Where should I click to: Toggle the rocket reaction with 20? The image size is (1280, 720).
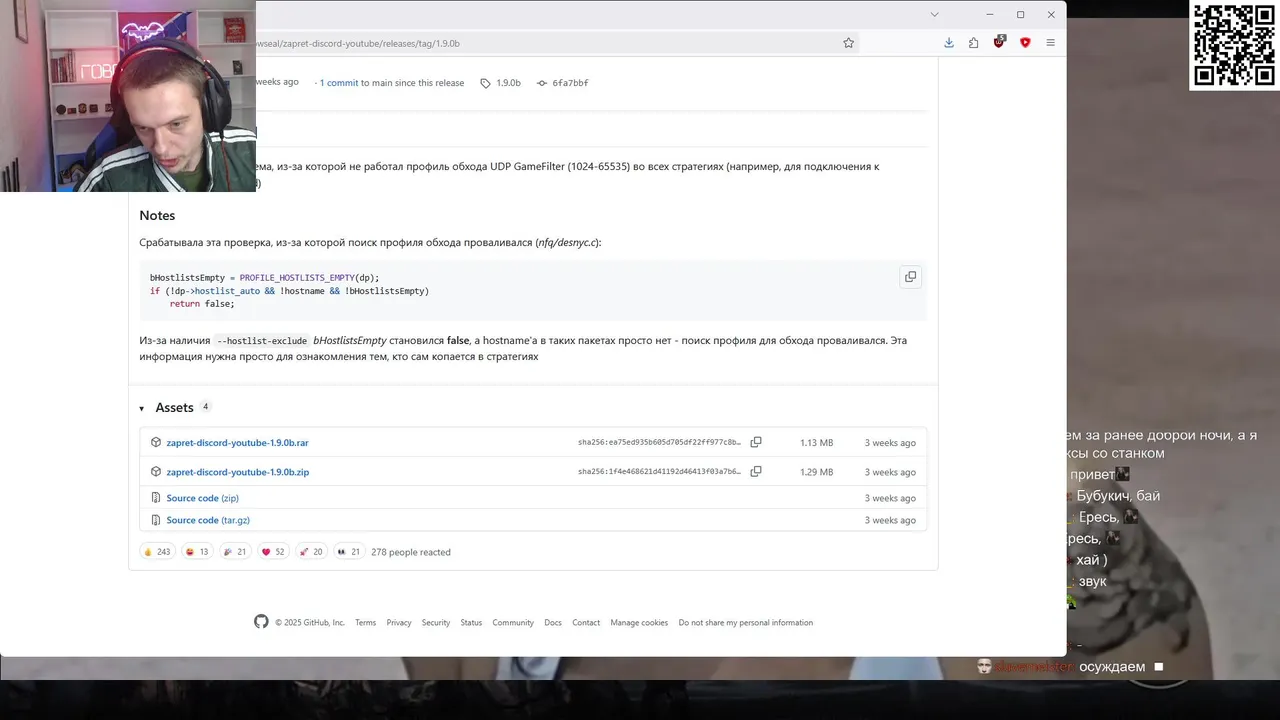pos(311,552)
